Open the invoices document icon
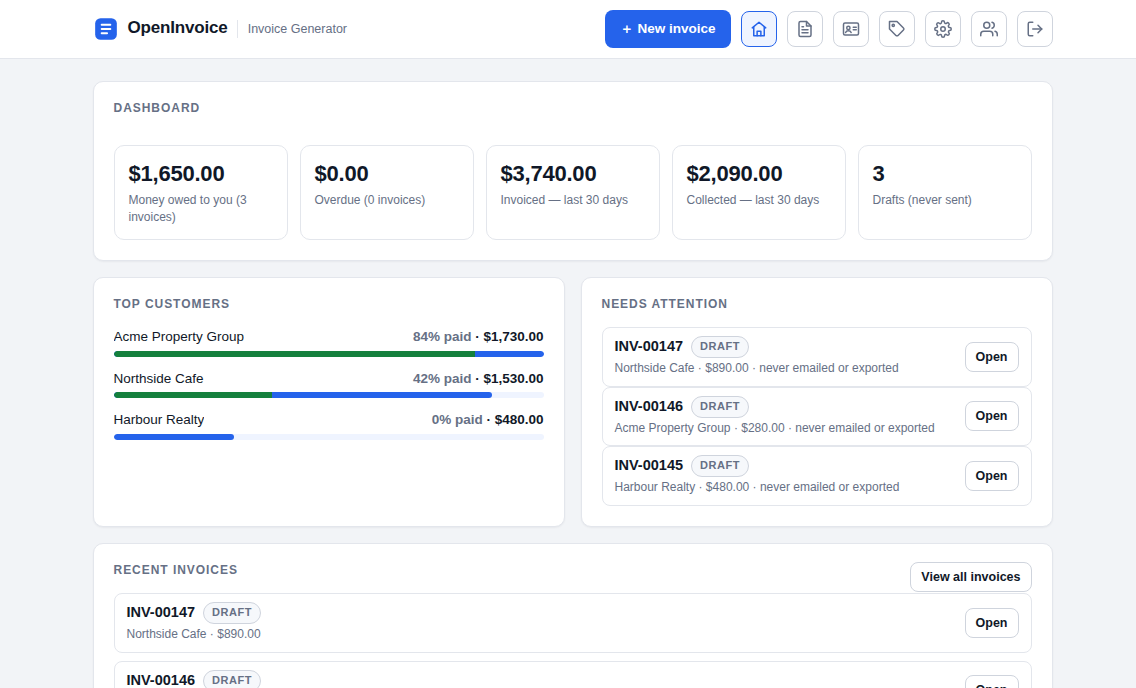Image resolution: width=1136 pixels, height=688 pixels. [x=805, y=29]
